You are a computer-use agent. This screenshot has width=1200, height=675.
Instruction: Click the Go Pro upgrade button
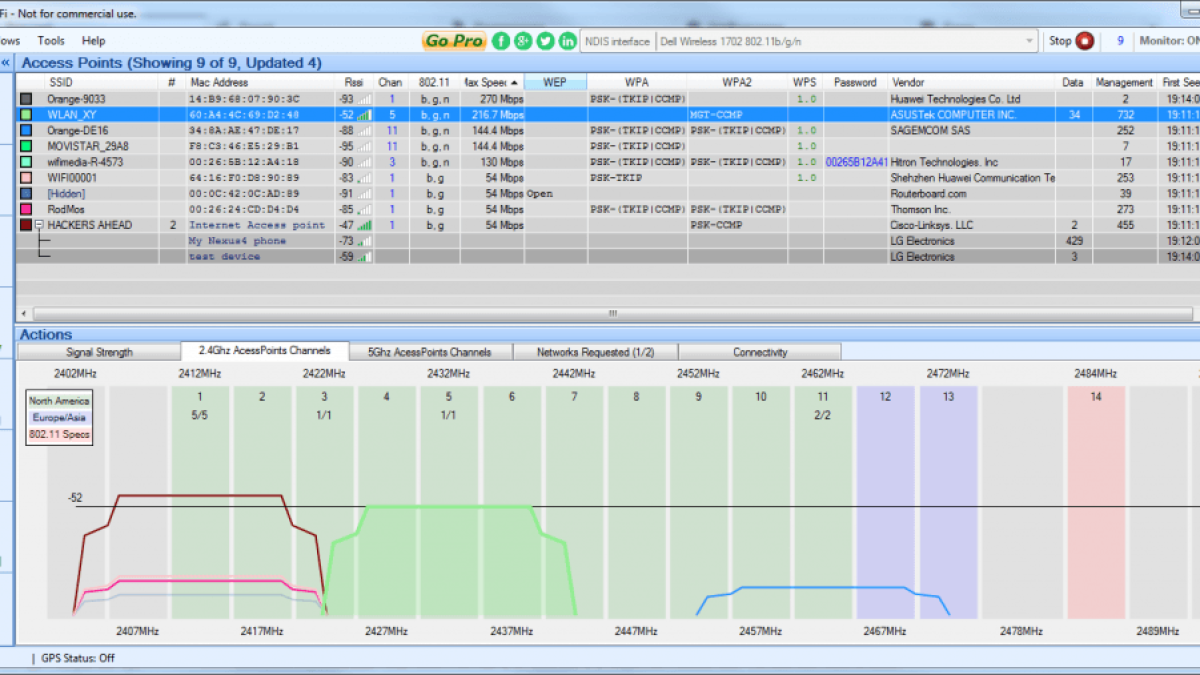(x=454, y=41)
